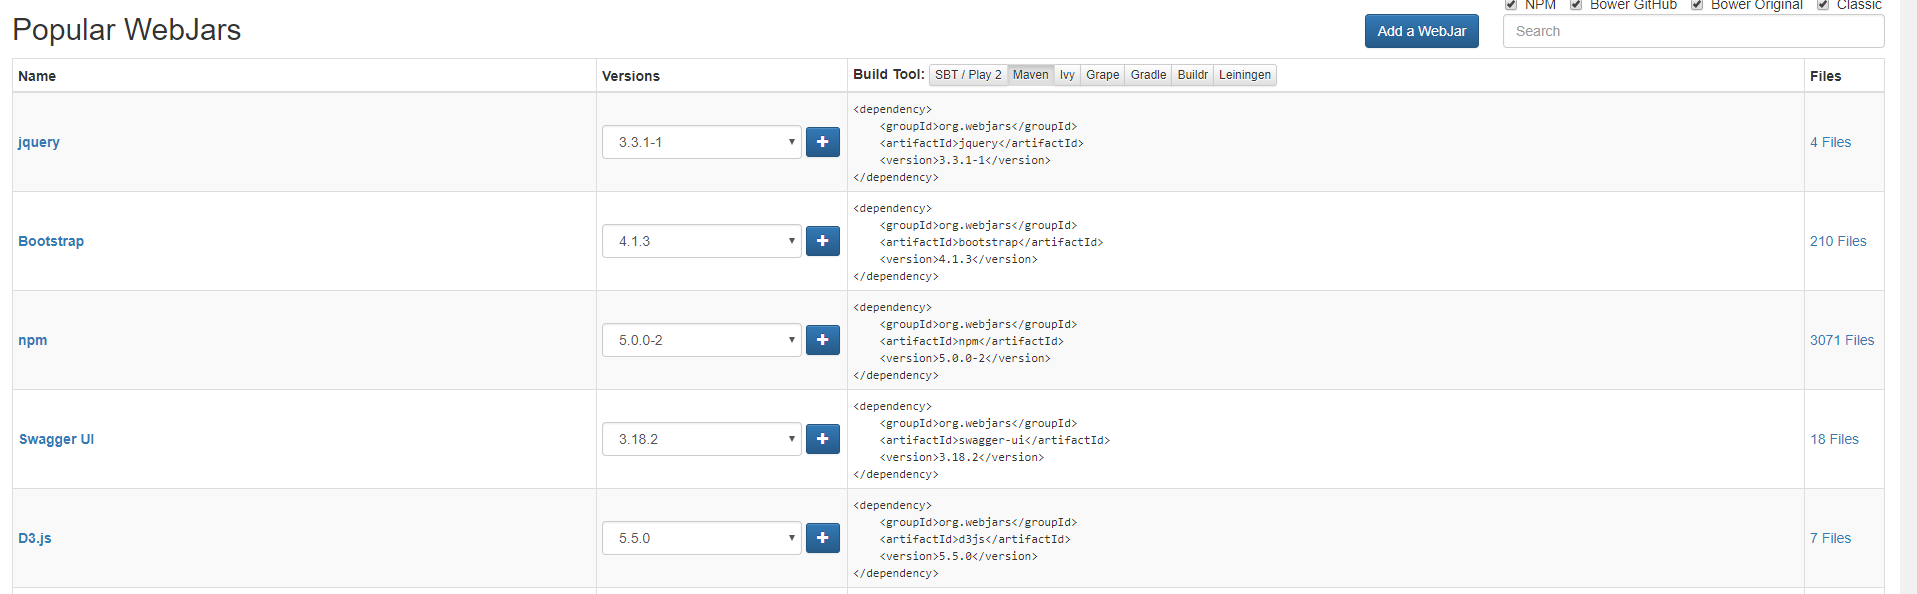Click the Add a WebJar button
Image resolution: width=1917 pixels, height=594 pixels.
pos(1421,31)
